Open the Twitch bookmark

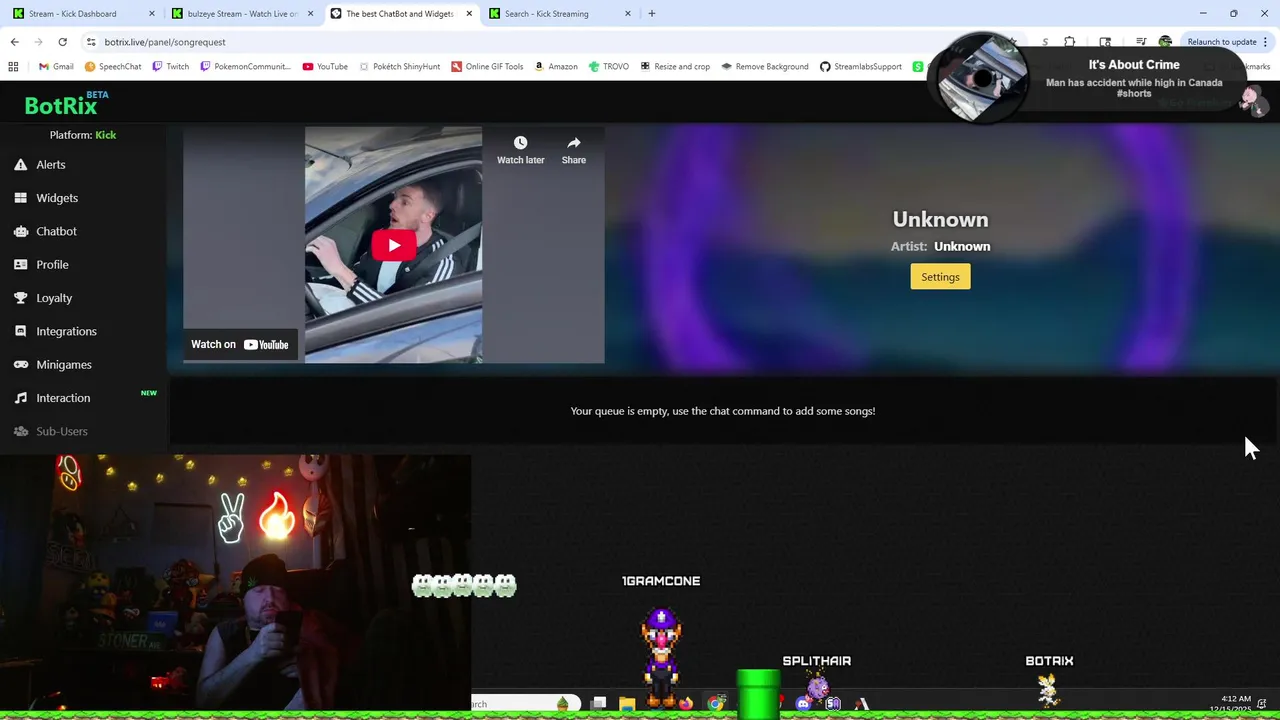[171, 67]
